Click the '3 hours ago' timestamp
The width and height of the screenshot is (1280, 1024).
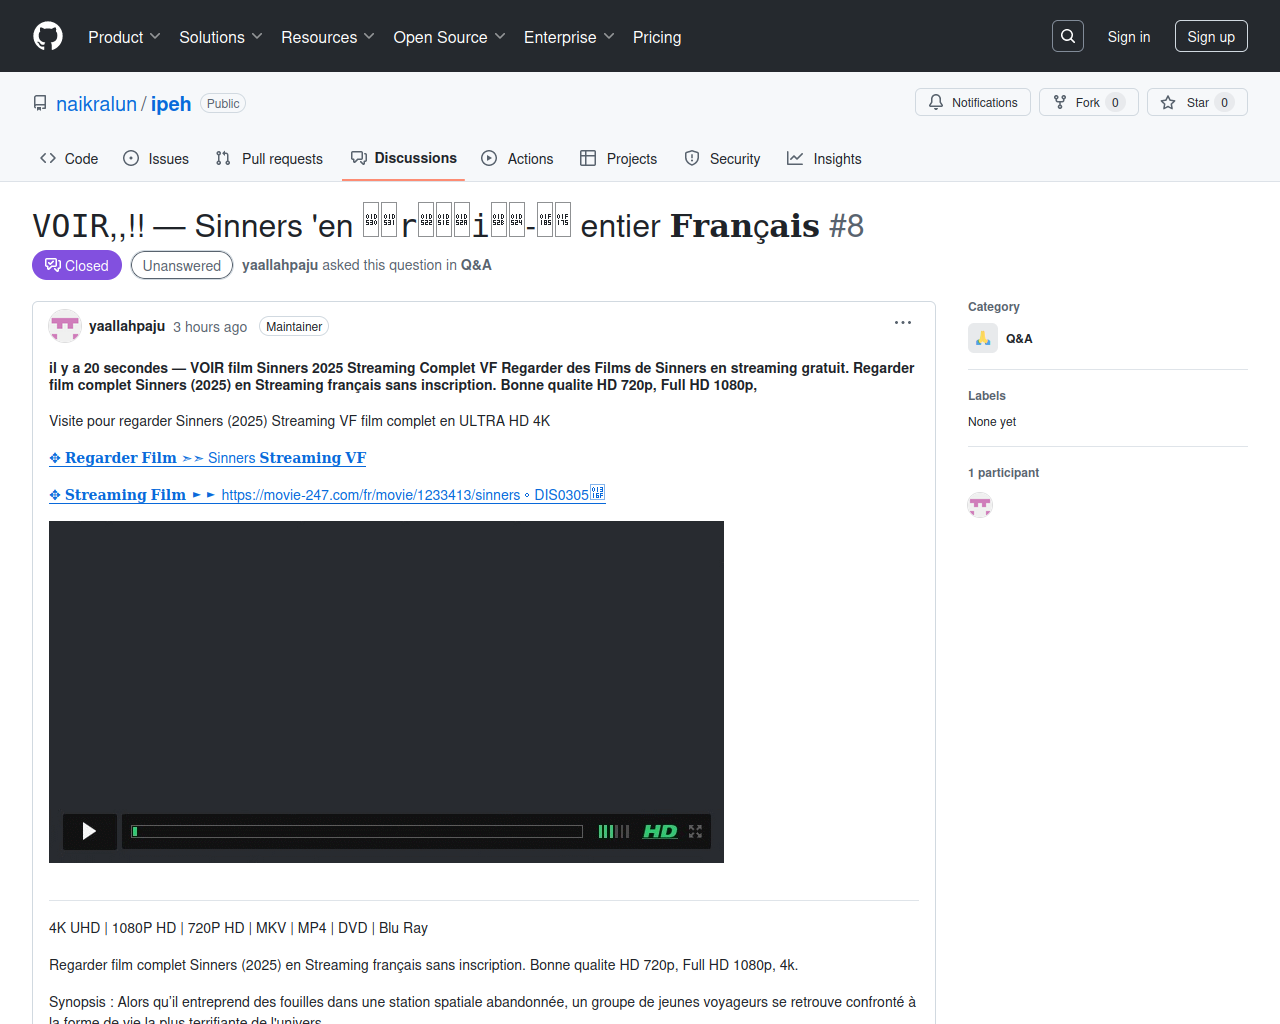pos(210,327)
